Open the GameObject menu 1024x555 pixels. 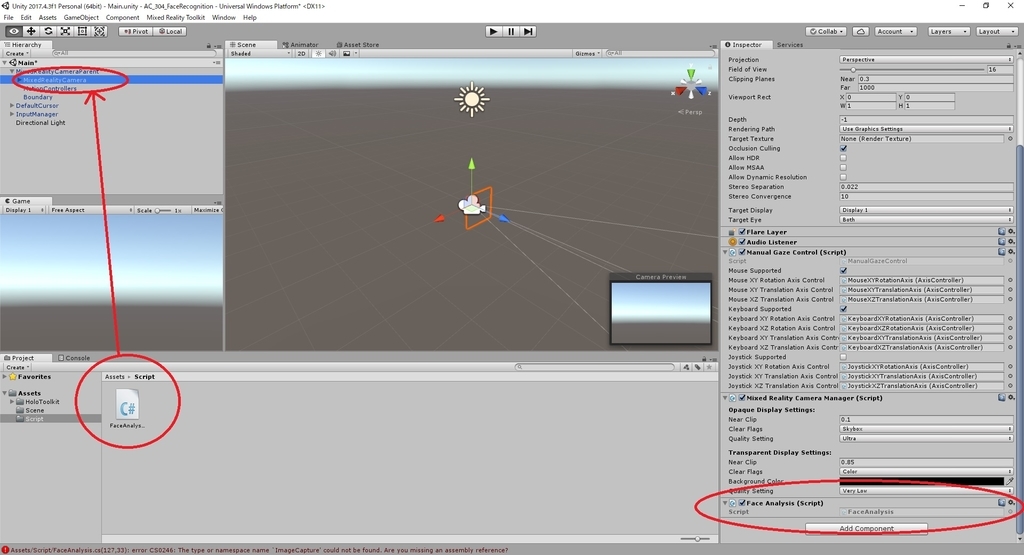tap(81, 18)
